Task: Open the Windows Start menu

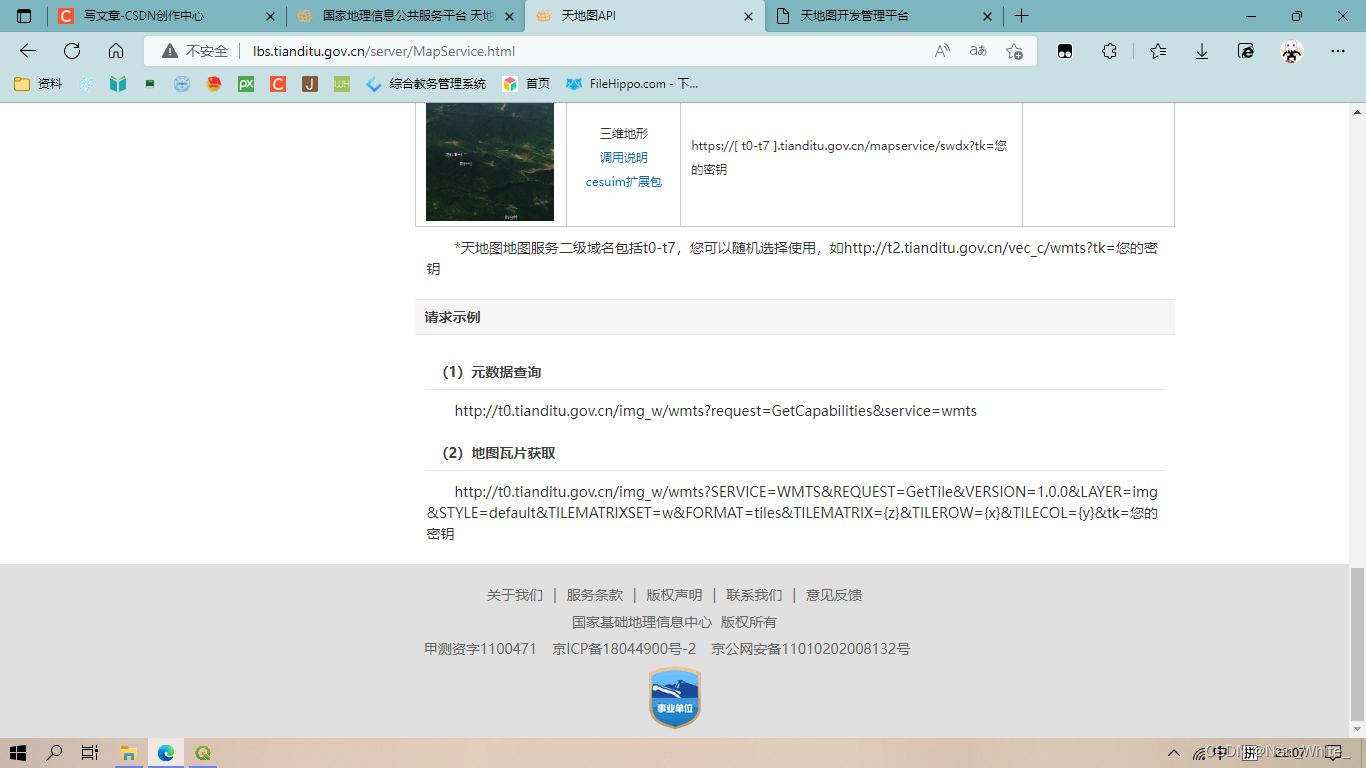Action: click(18, 753)
